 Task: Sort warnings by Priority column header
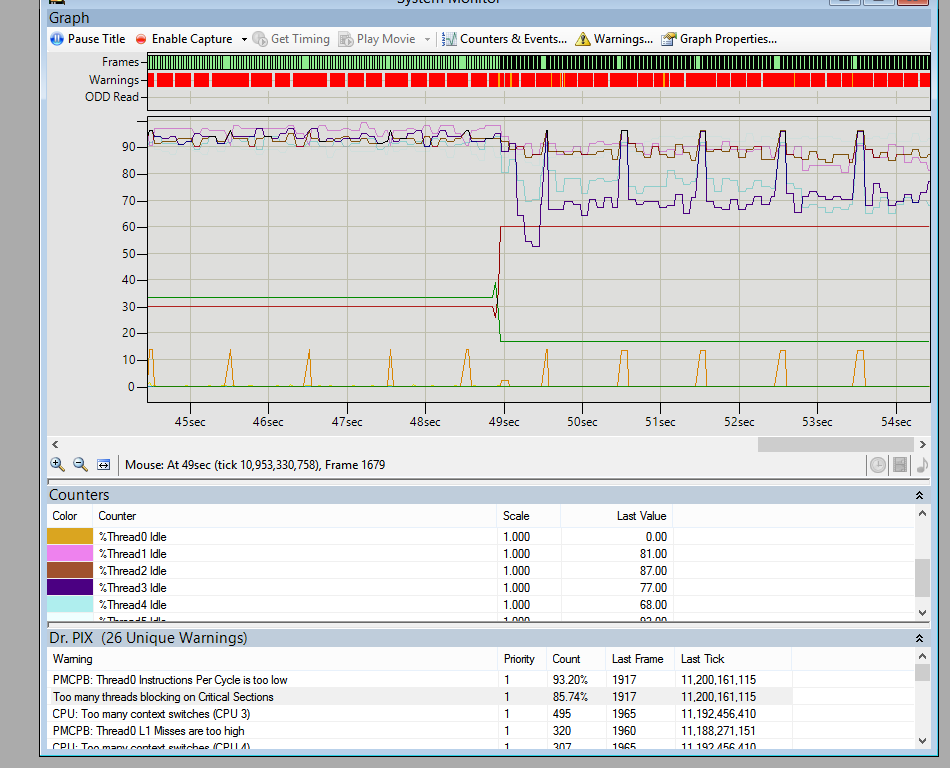(x=519, y=659)
